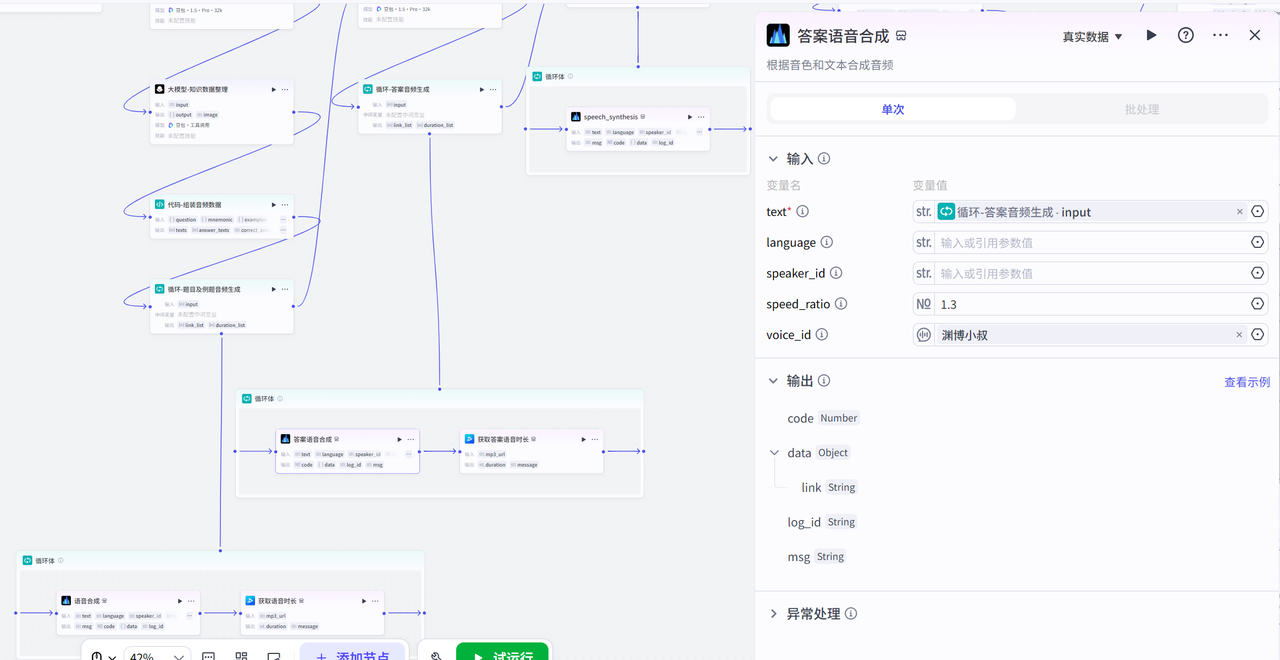The width and height of the screenshot is (1280, 660).
Task: Focus the speaker_id value input field
Action: (1092, 273)
